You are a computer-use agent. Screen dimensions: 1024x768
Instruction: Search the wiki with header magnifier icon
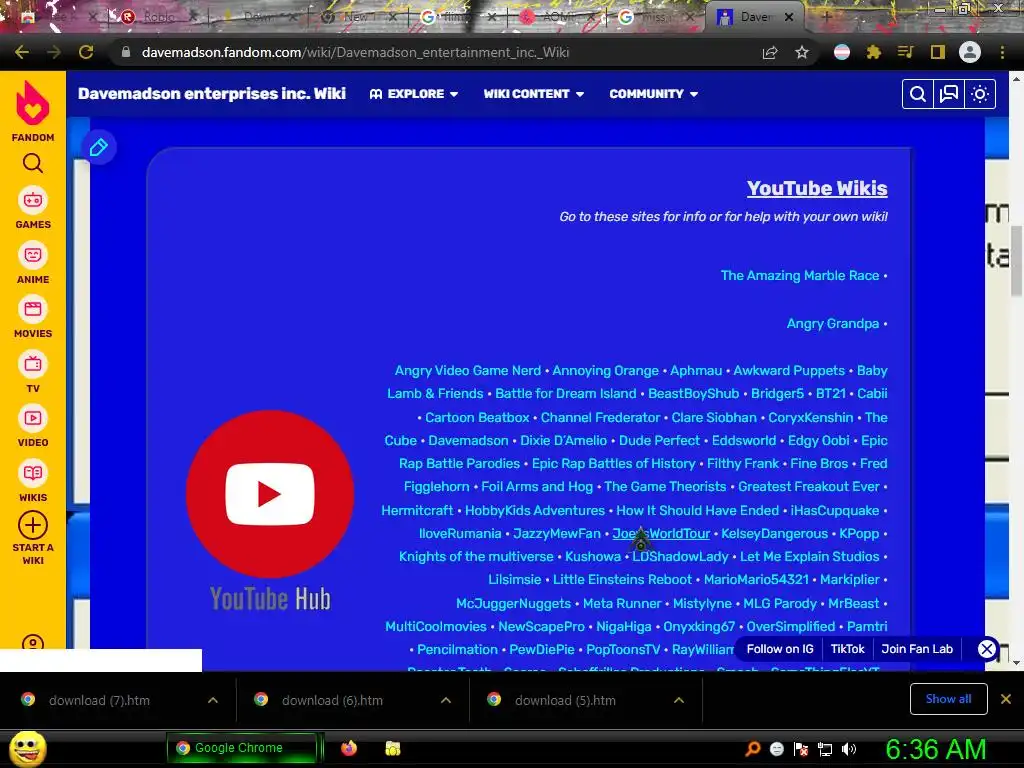click(918, 94)
